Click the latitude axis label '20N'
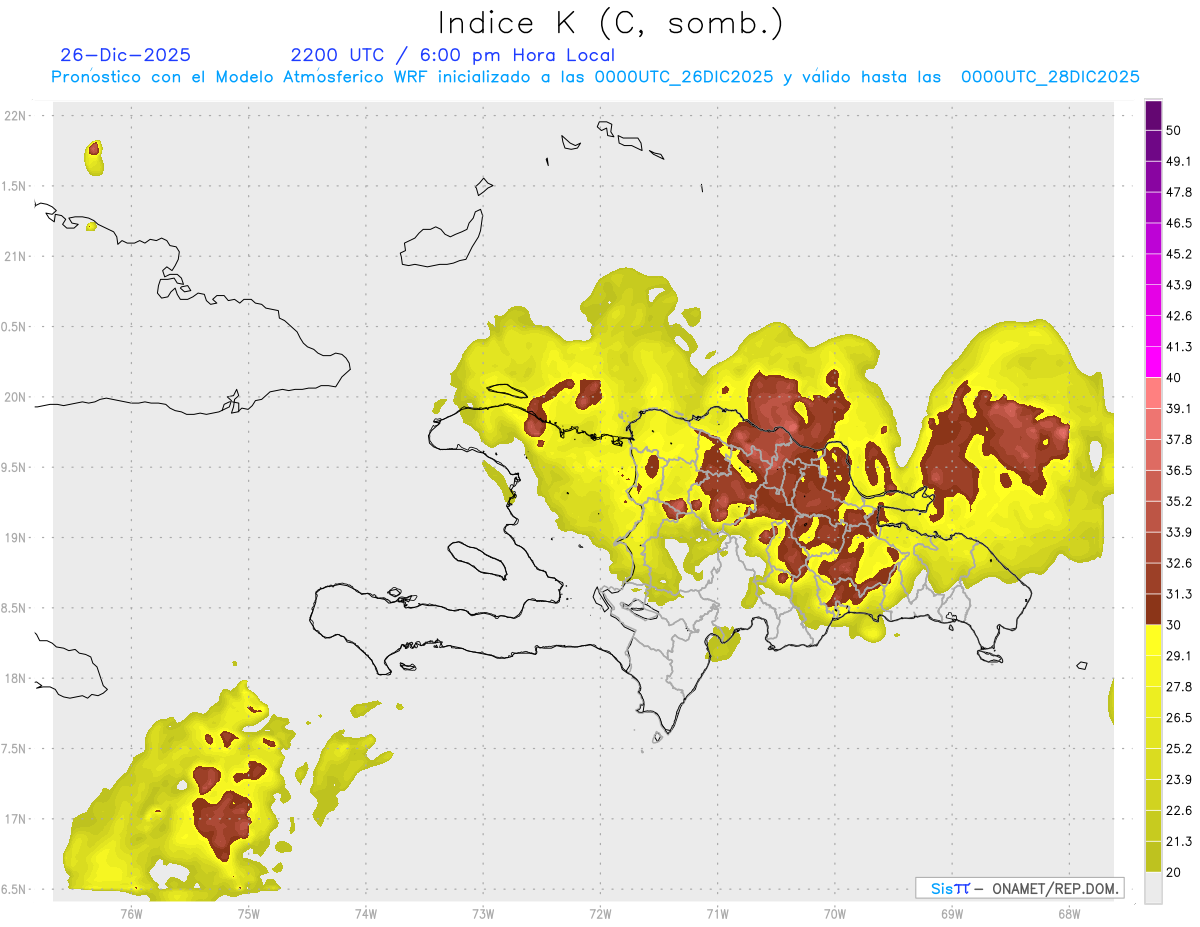1200x927 pixels. point(15,397)
